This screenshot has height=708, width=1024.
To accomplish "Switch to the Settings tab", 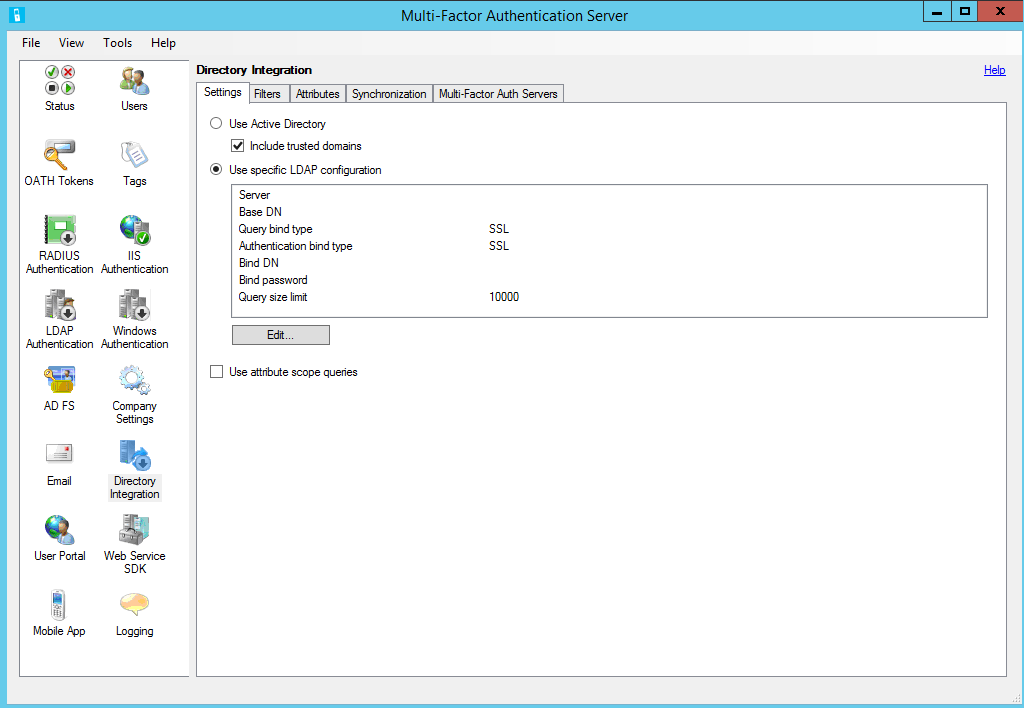I will [223, 92].
